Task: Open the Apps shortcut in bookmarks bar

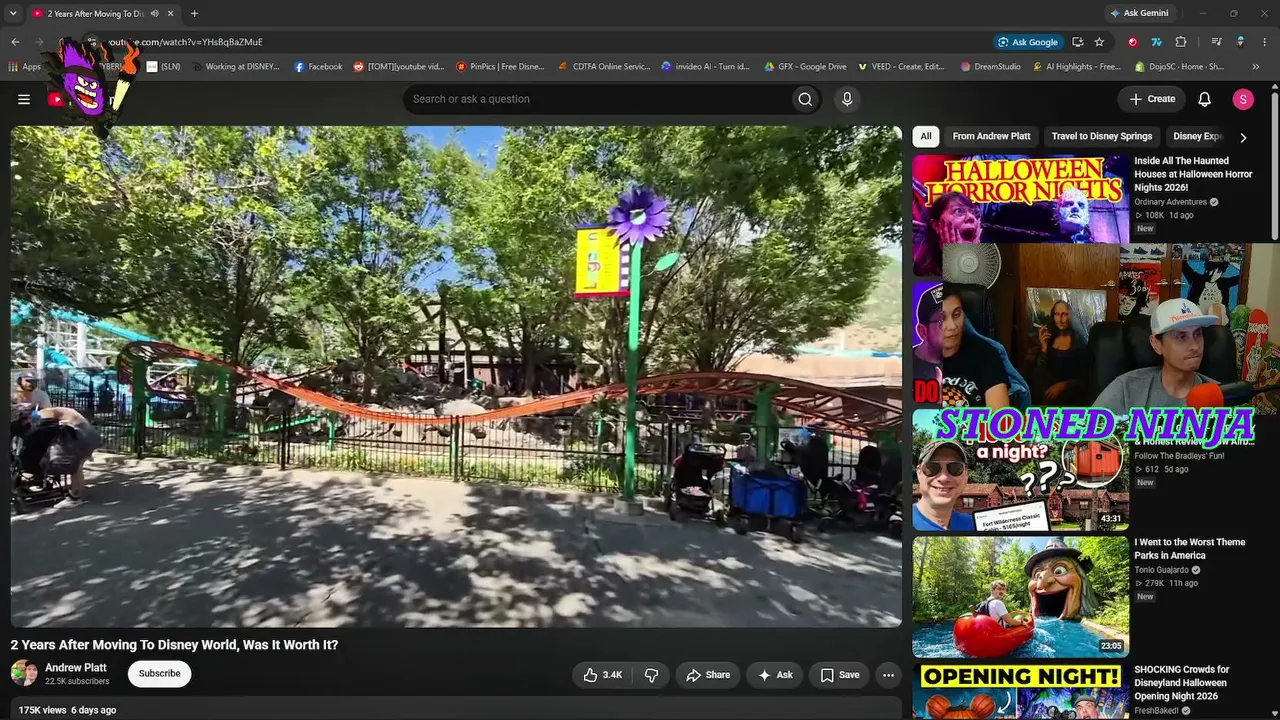Action: pyautogui.click(x=25, y=67)
